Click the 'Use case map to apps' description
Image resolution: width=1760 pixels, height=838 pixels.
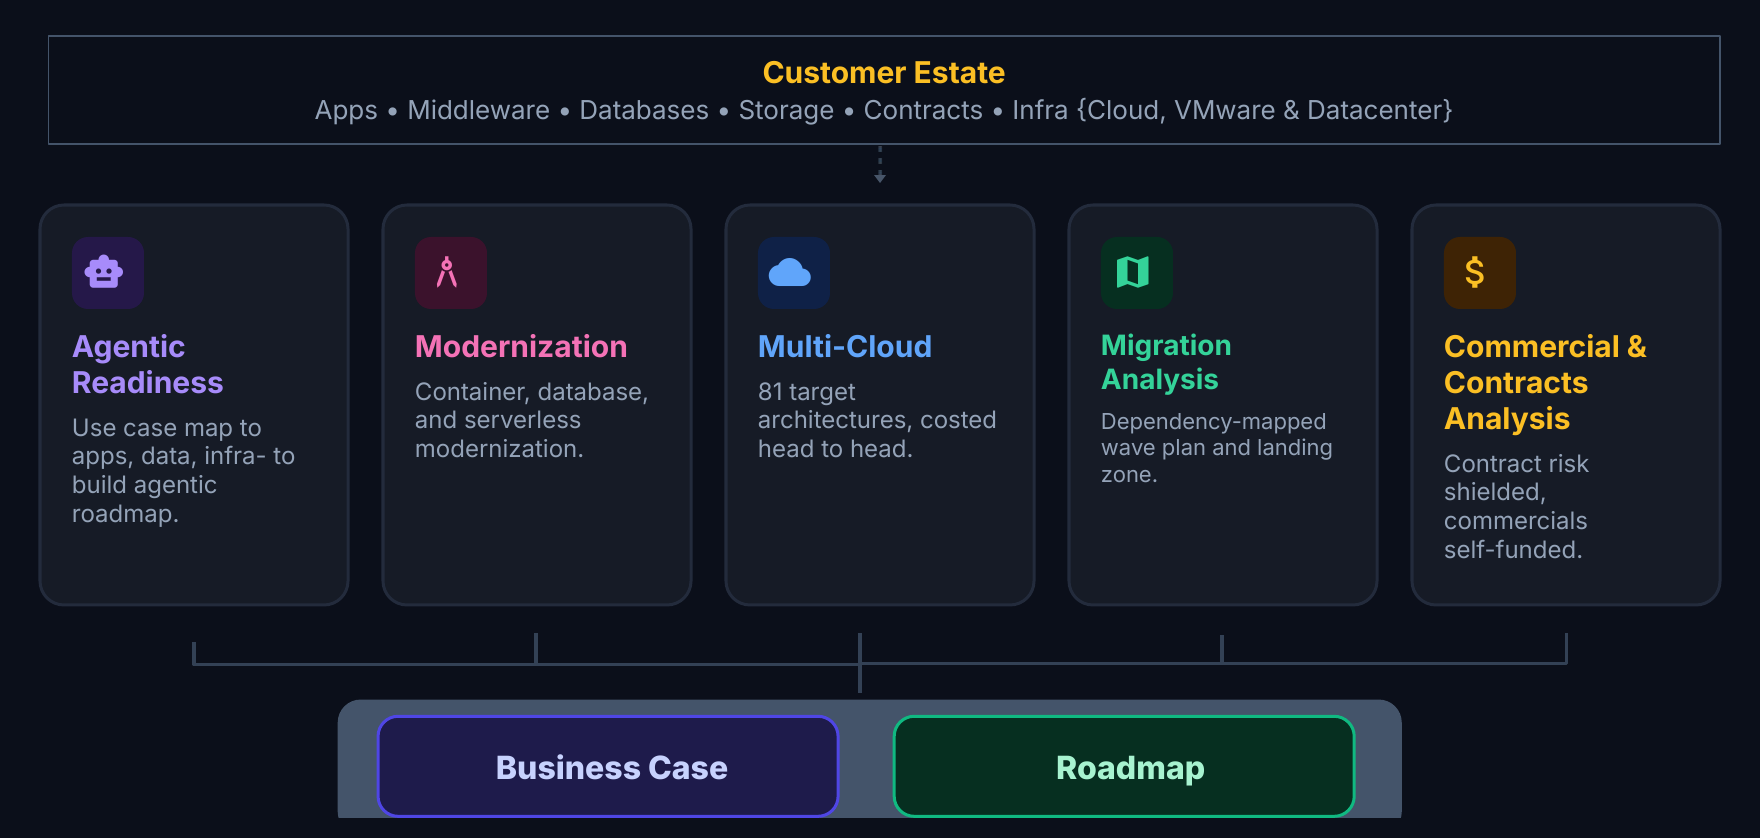pyautogui.click(x=183, y=471)
